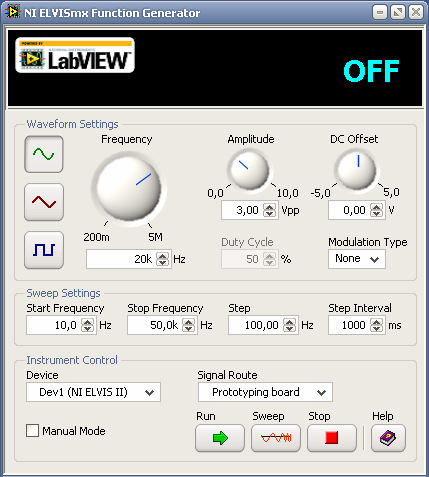Enable the Manual Mode checkbox
429x477 pixels.
pyautogui.click(x=32, y=430)
